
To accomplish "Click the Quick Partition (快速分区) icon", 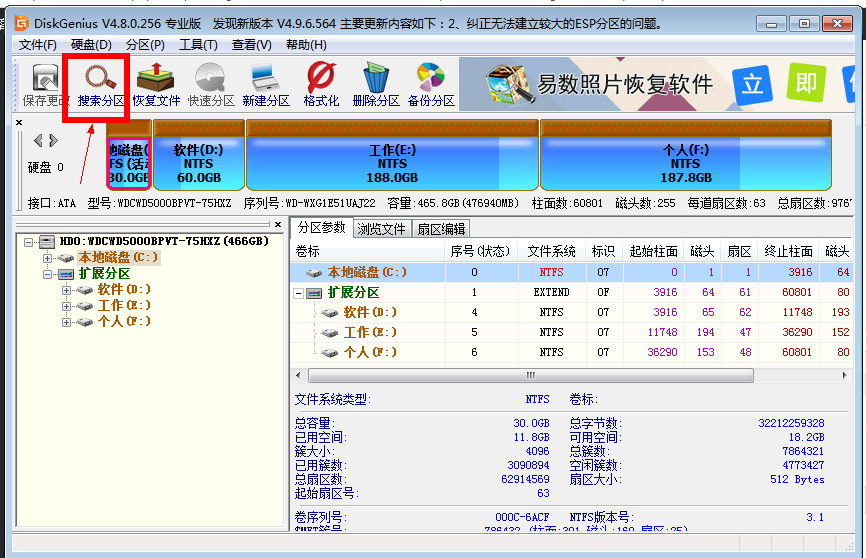I will coord(211,85).
